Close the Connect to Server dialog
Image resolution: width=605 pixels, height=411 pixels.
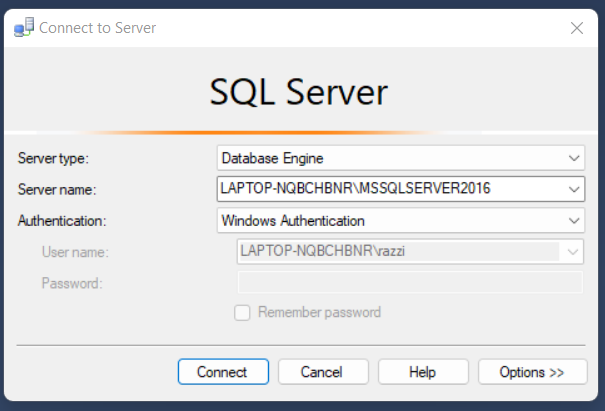tap(576, 28)
